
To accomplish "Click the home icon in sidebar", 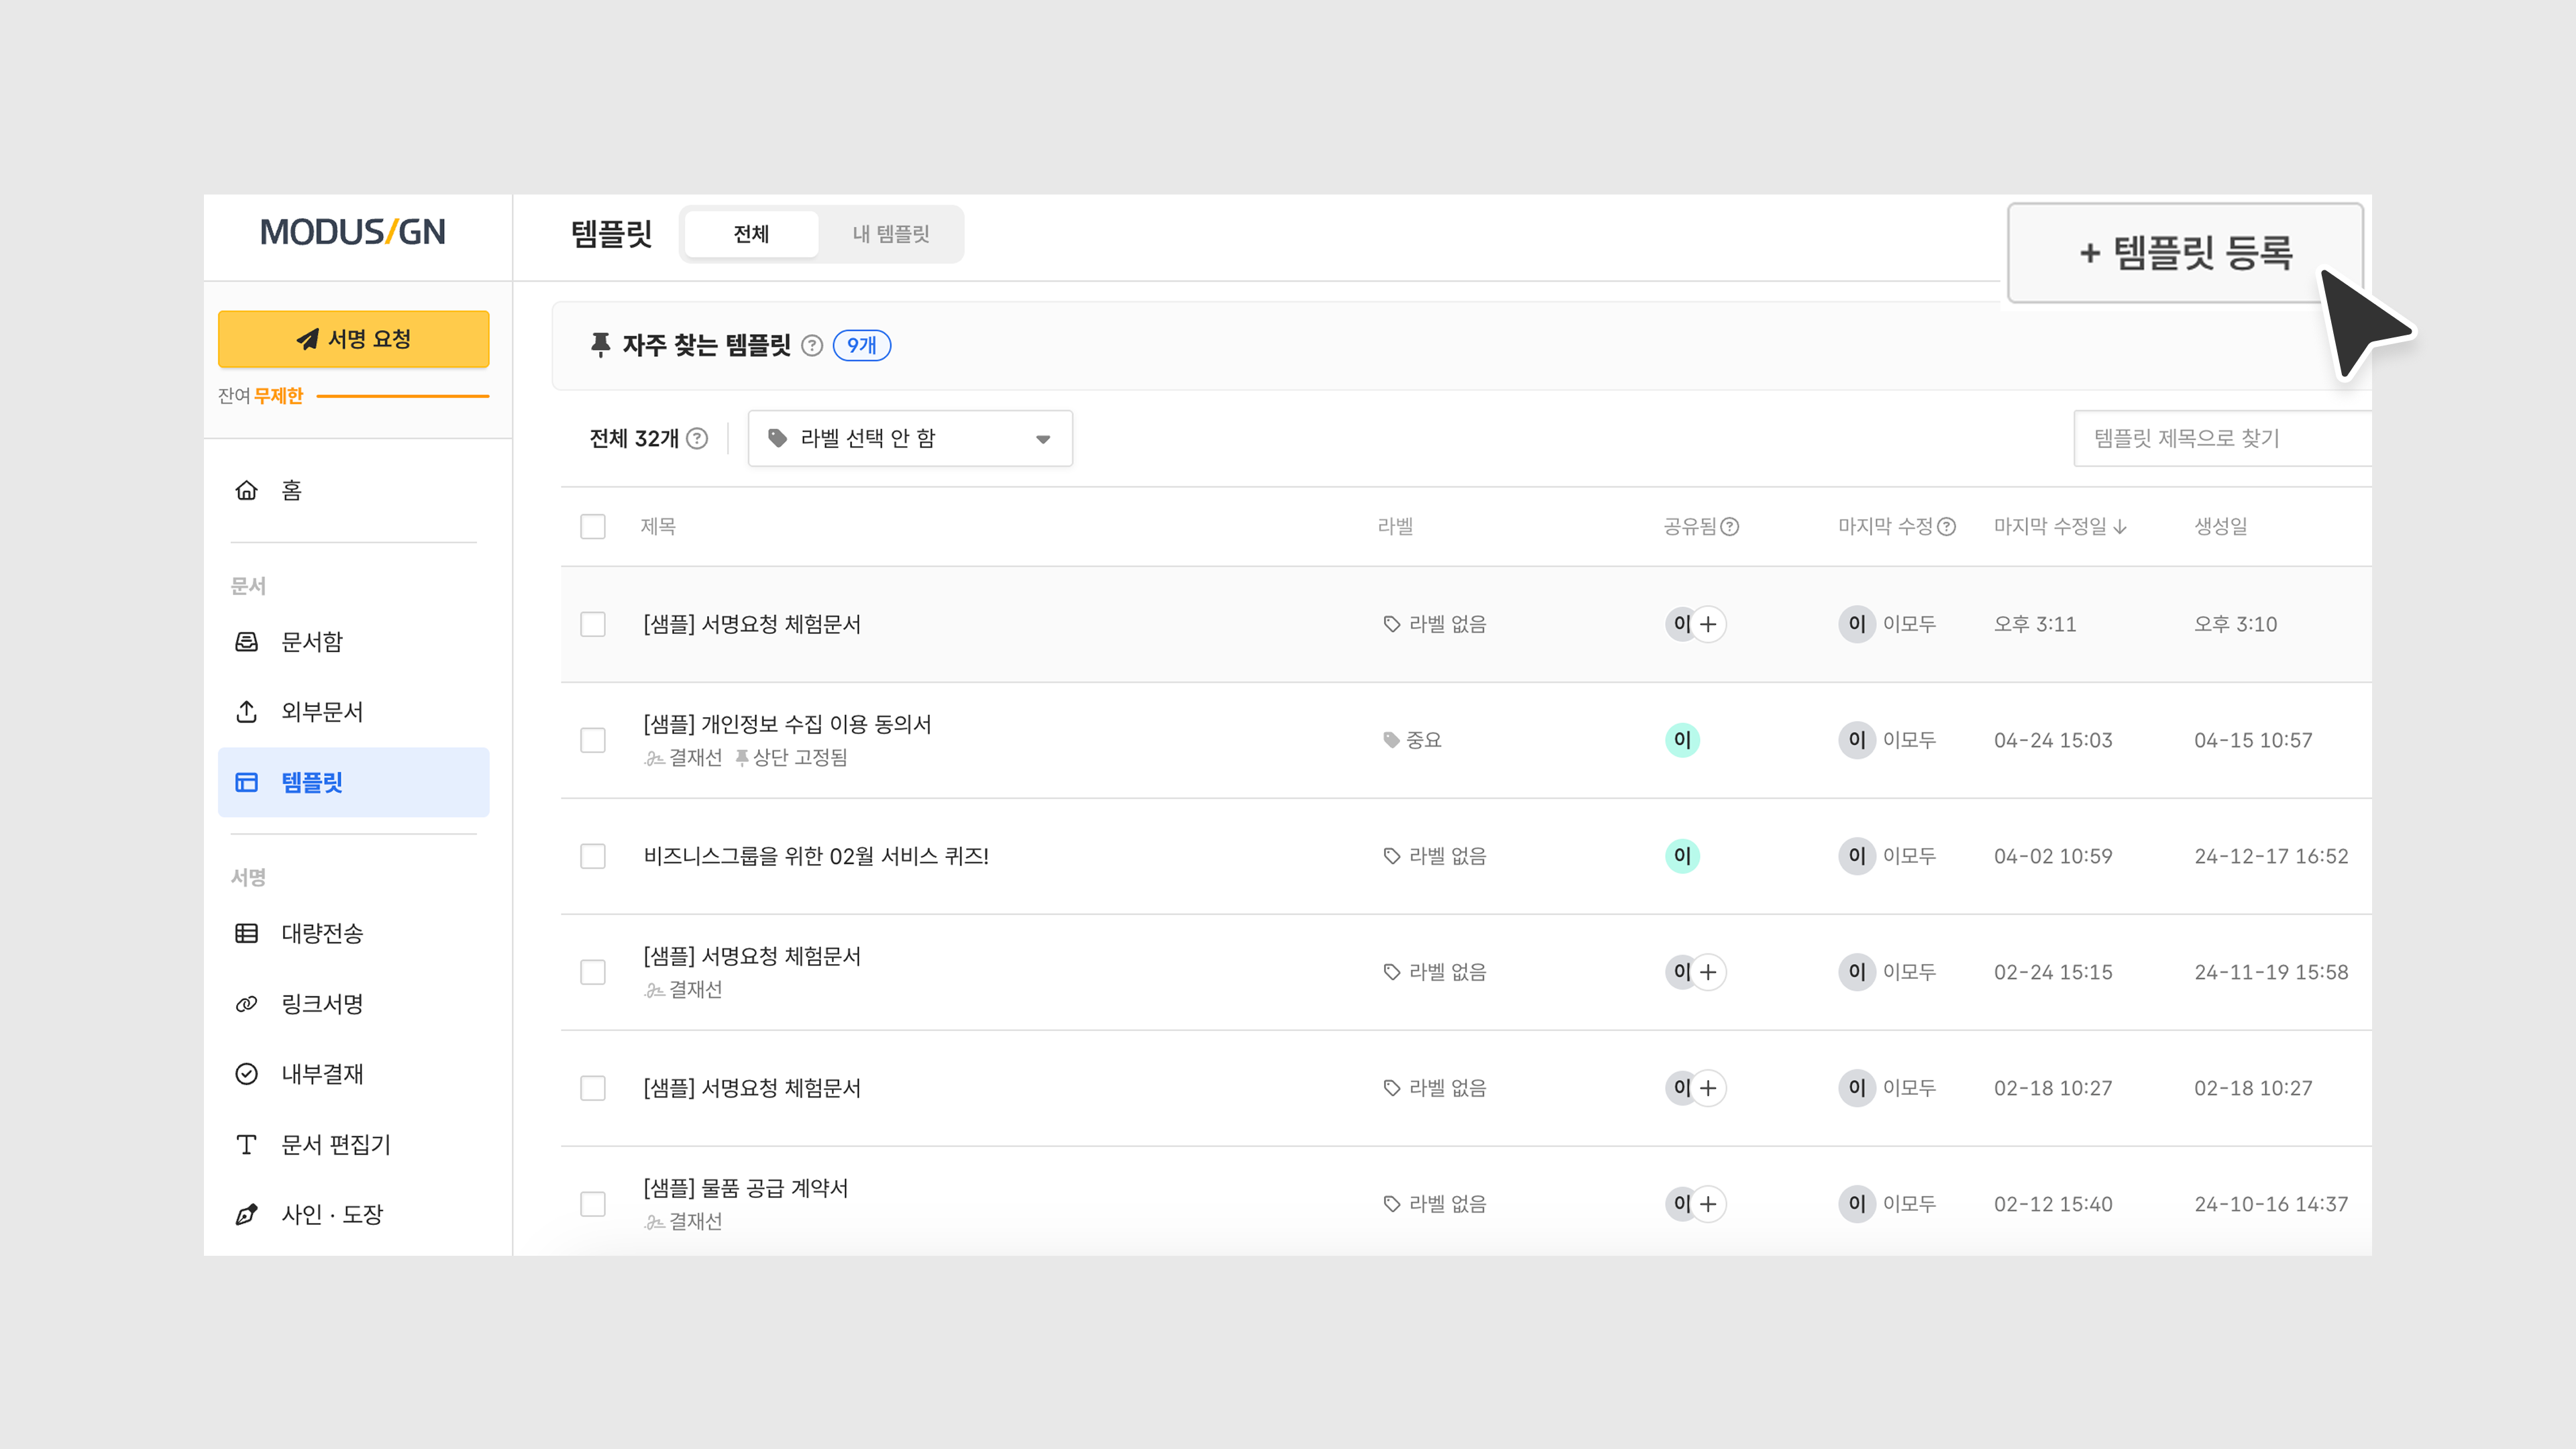I will (x=246, y=490).
